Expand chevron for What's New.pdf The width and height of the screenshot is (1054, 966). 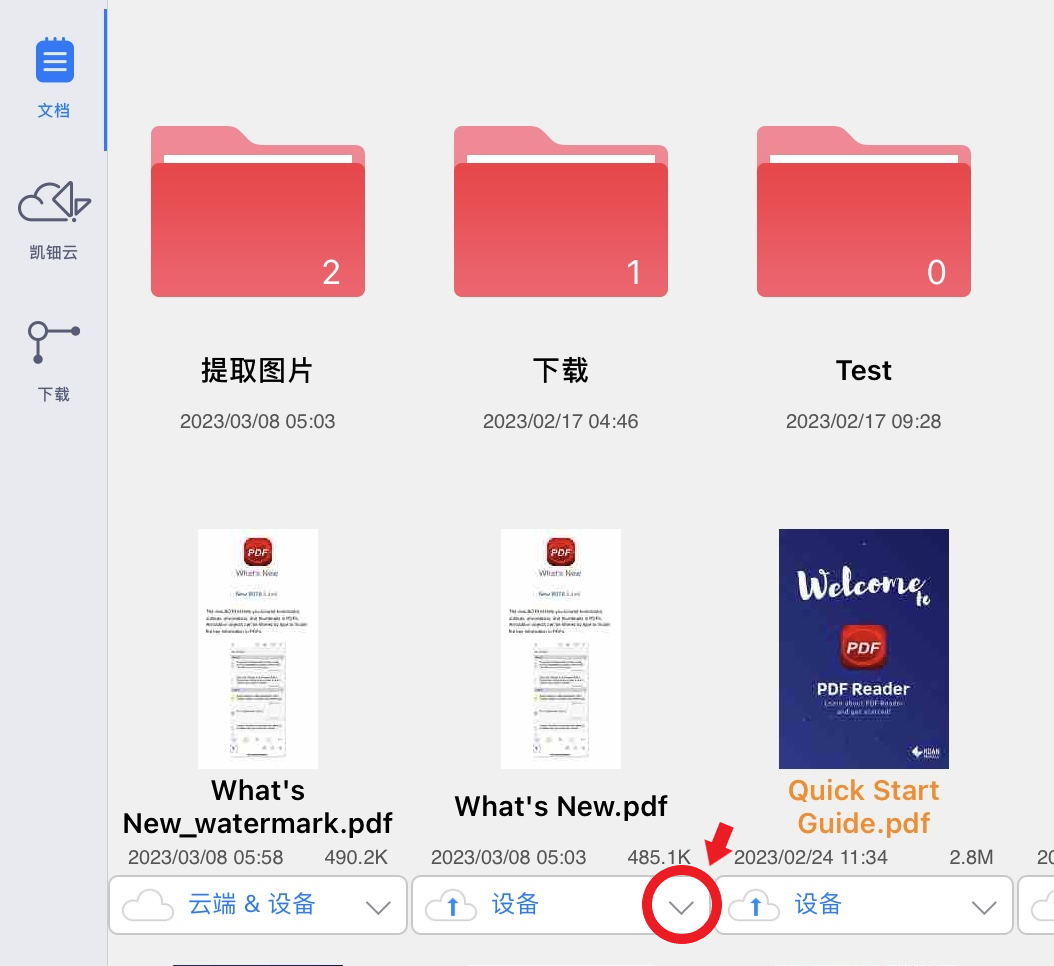point(682,908)
